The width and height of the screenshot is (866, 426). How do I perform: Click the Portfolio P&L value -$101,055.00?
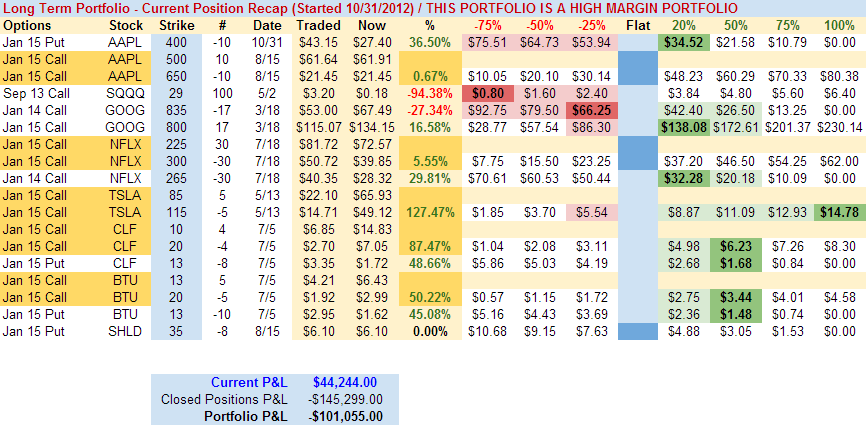click(345, 416)
